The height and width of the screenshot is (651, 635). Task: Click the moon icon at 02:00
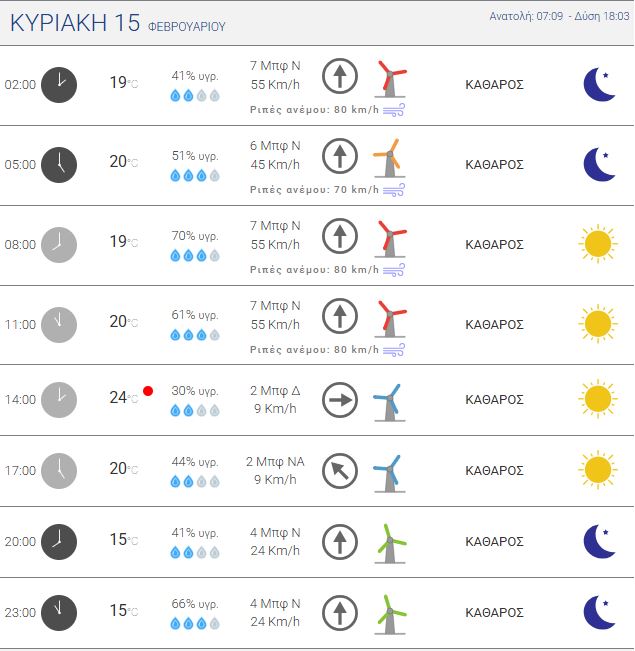pos(599,84)
